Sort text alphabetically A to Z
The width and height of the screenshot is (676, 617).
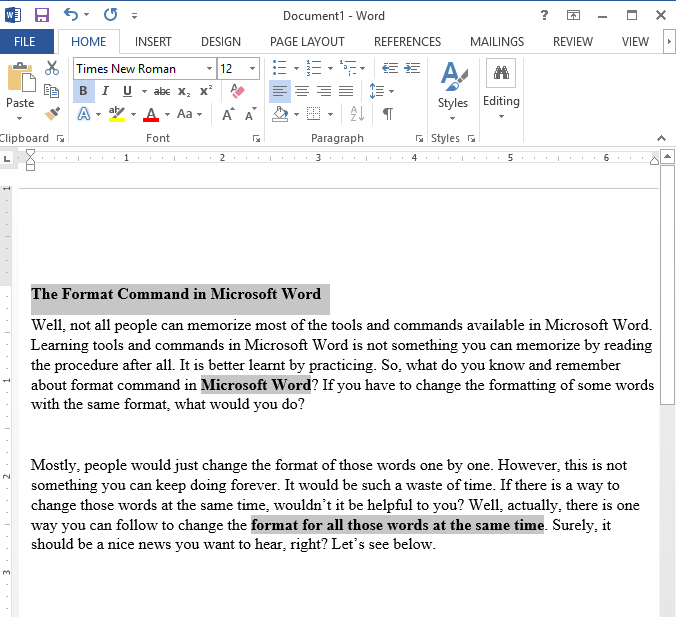tap(357, 114)
